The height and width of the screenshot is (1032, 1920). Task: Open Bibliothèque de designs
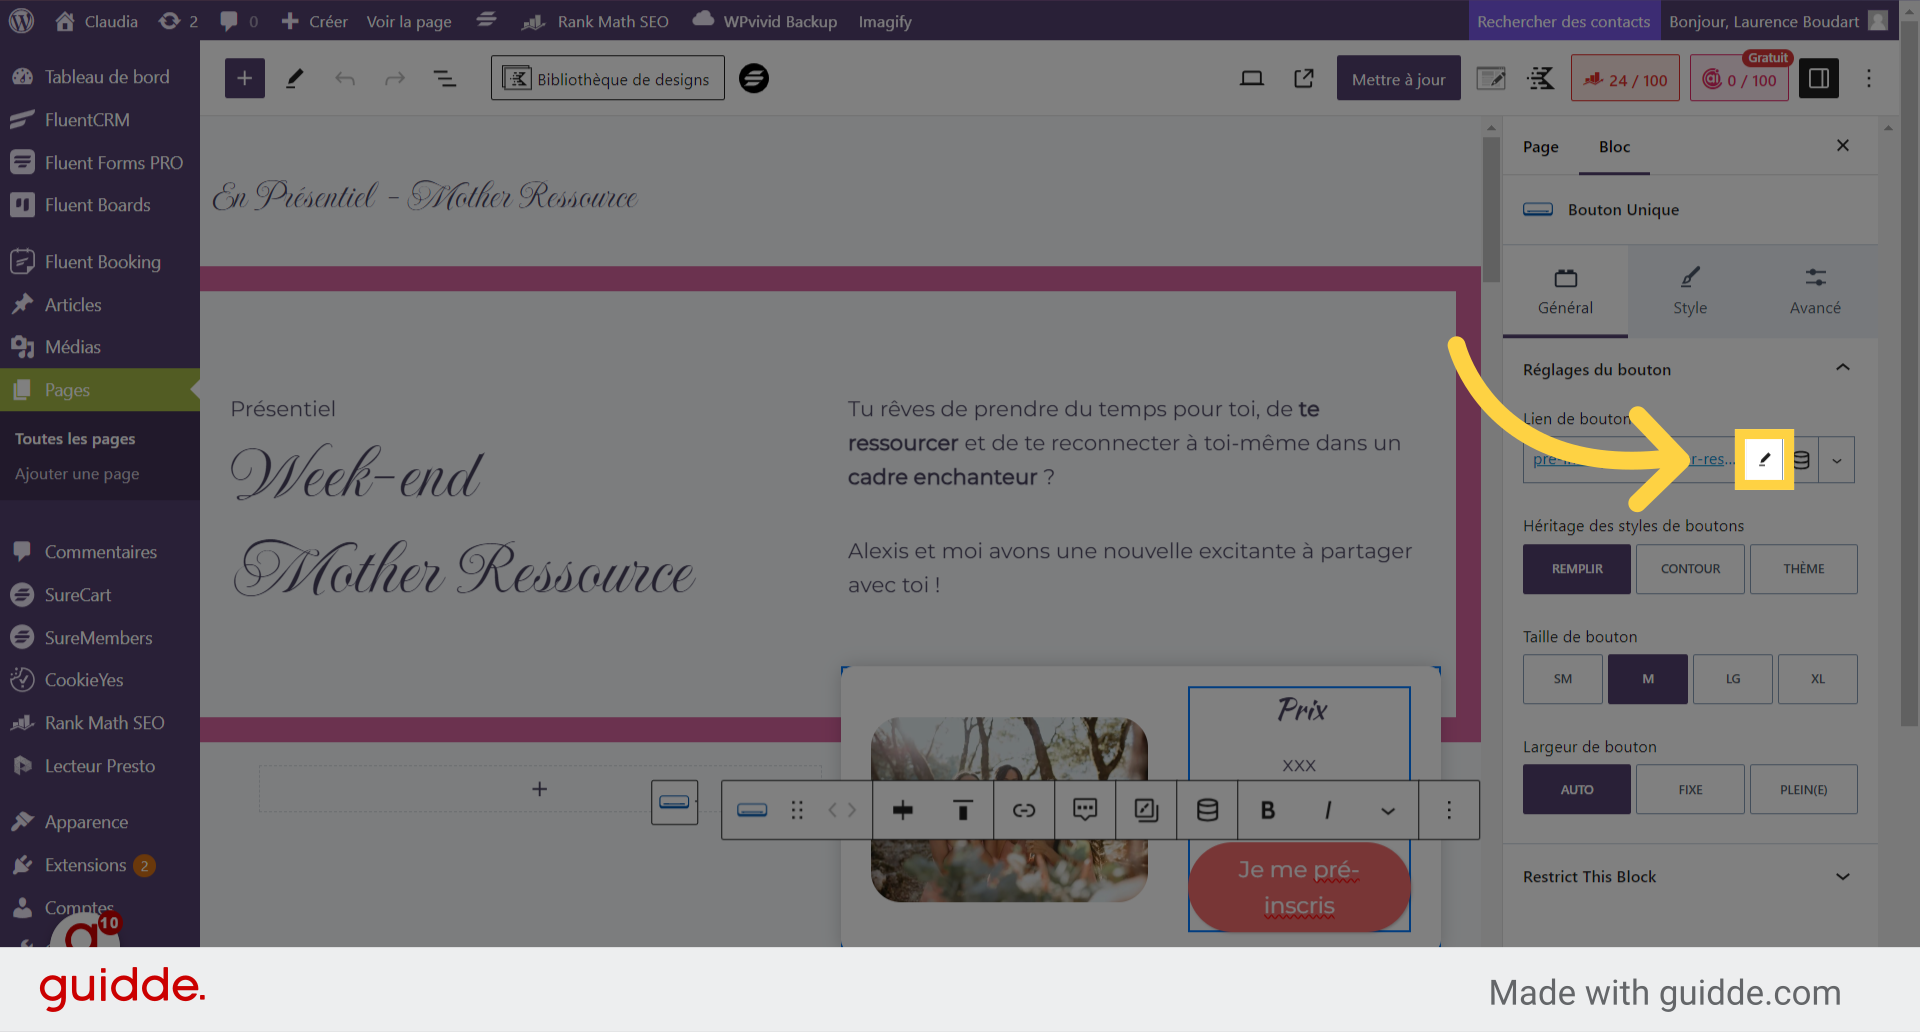pos(608,79)
